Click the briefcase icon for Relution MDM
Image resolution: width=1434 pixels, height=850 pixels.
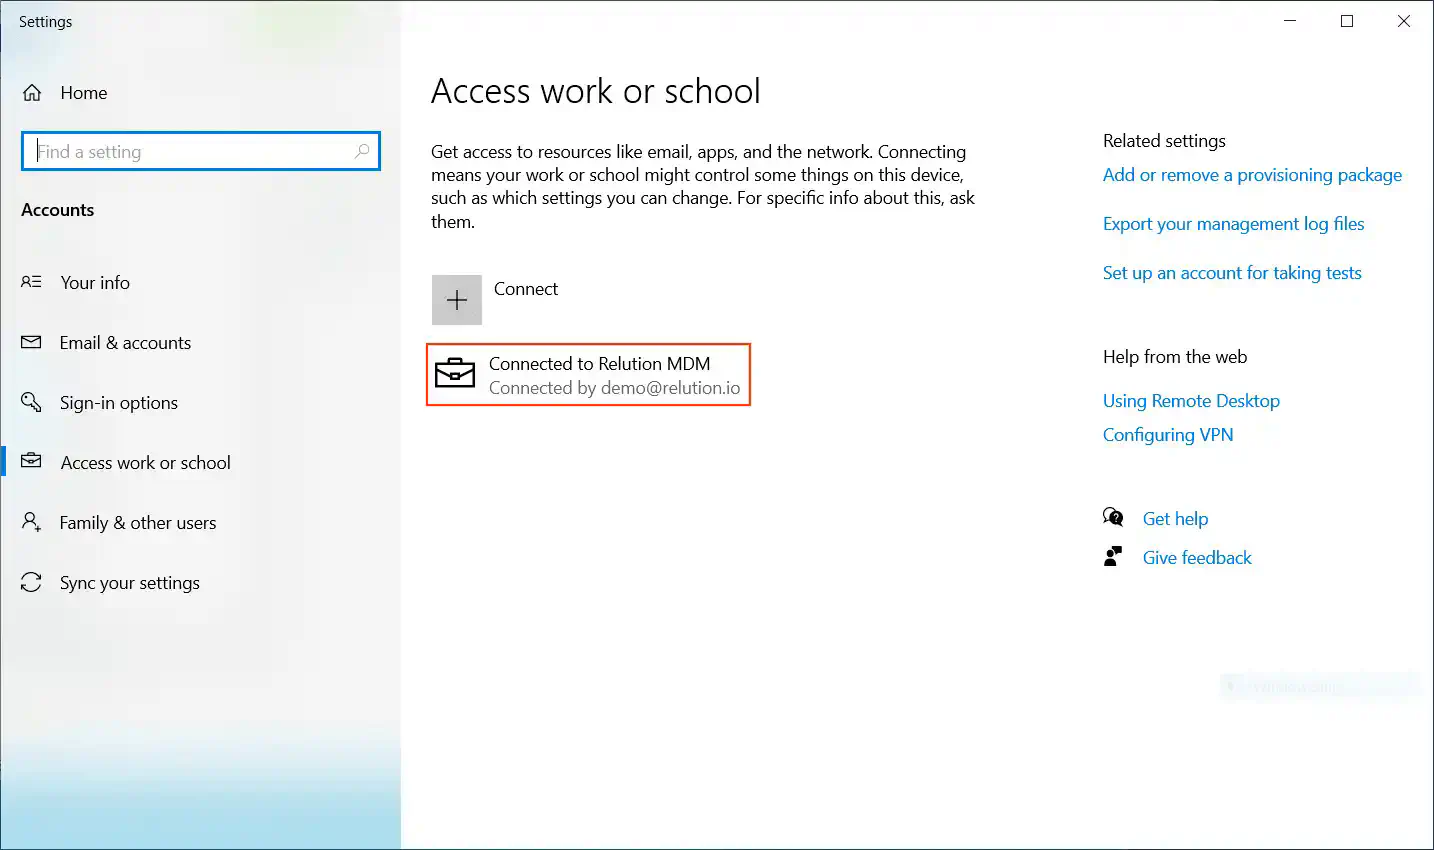[455, 374]
